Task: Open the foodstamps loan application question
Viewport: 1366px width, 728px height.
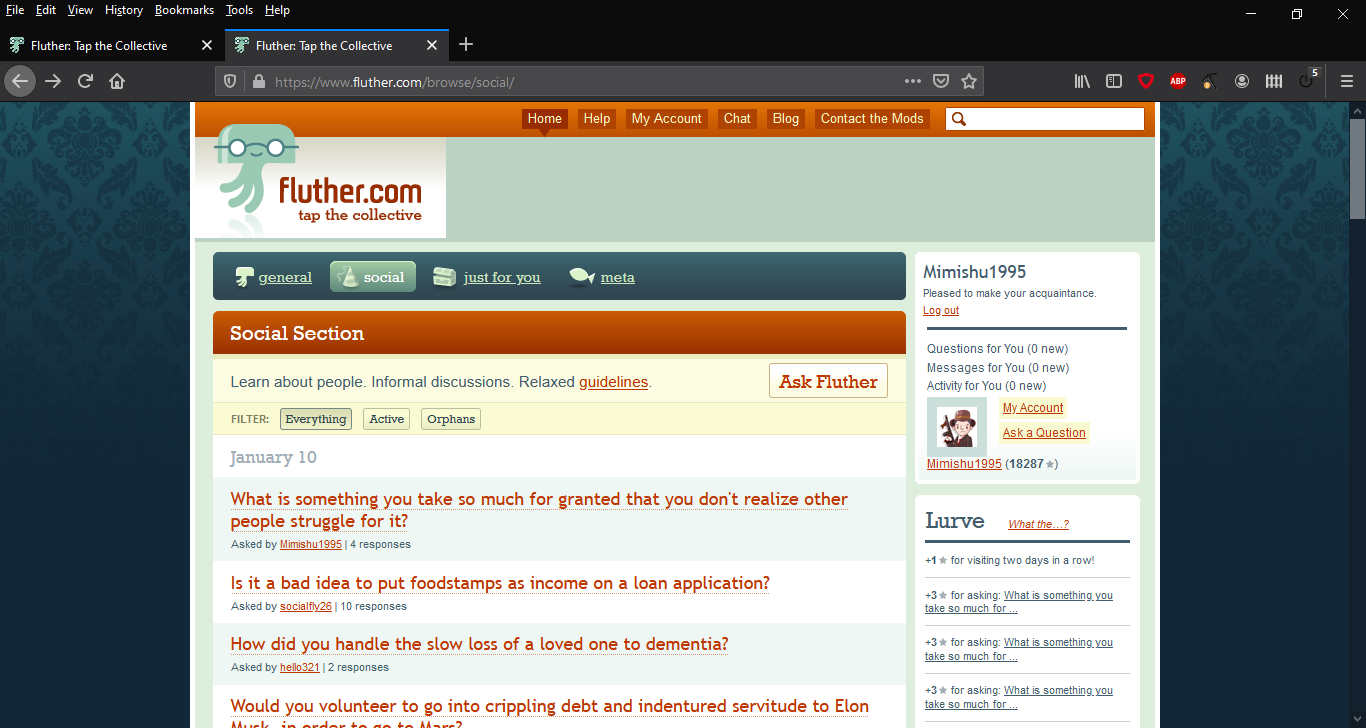Action: pyautogui.click(x=500, y=583)
